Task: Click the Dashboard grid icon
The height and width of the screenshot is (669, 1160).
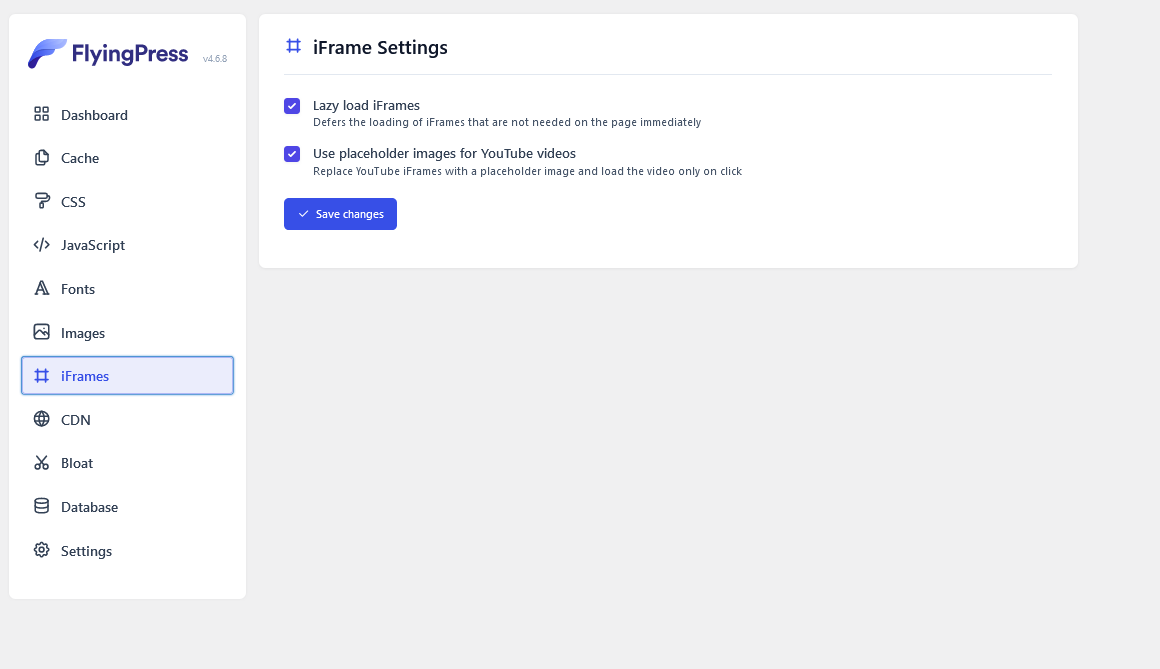Action: [41, 114]
